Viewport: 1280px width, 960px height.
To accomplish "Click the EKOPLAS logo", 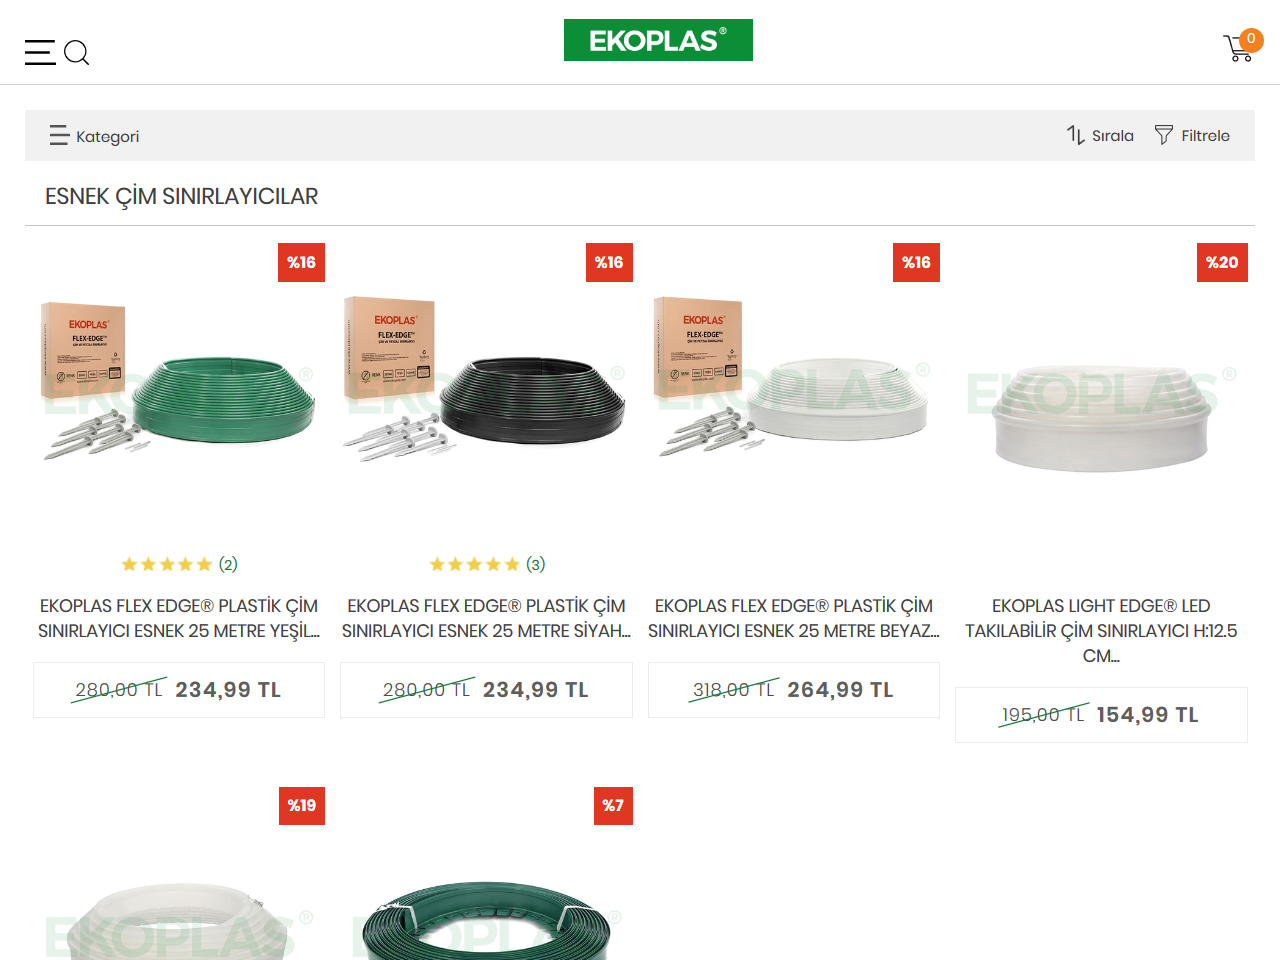I will [658, 40].
